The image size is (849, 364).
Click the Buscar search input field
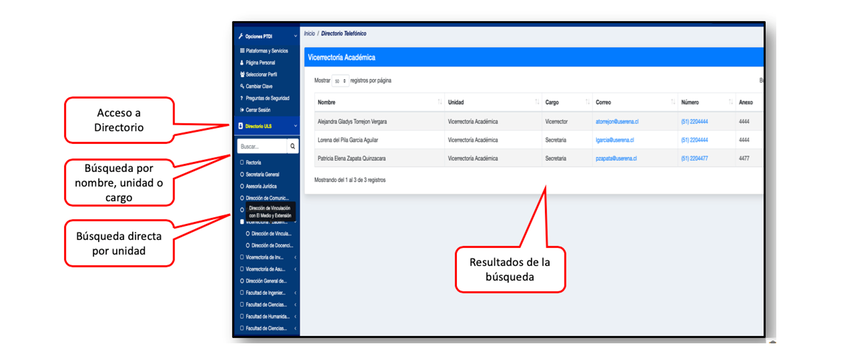tap(262, 146)
